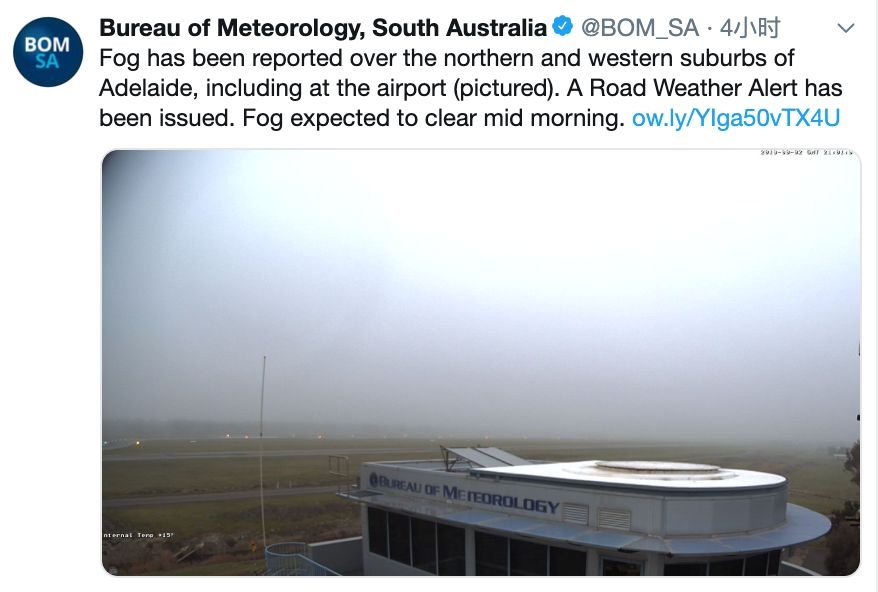
Task: Open the BOM SA profile avatar
Action: (48, 52)
